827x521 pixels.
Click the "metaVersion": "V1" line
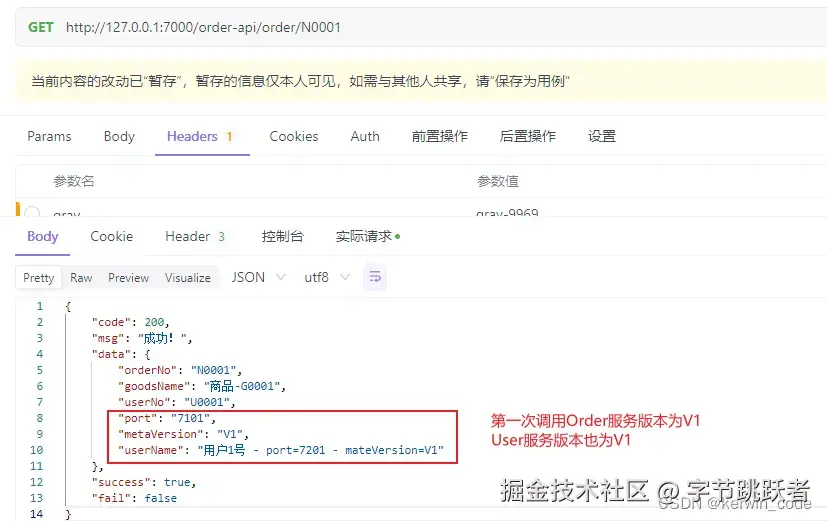click(x=183, y=434)
